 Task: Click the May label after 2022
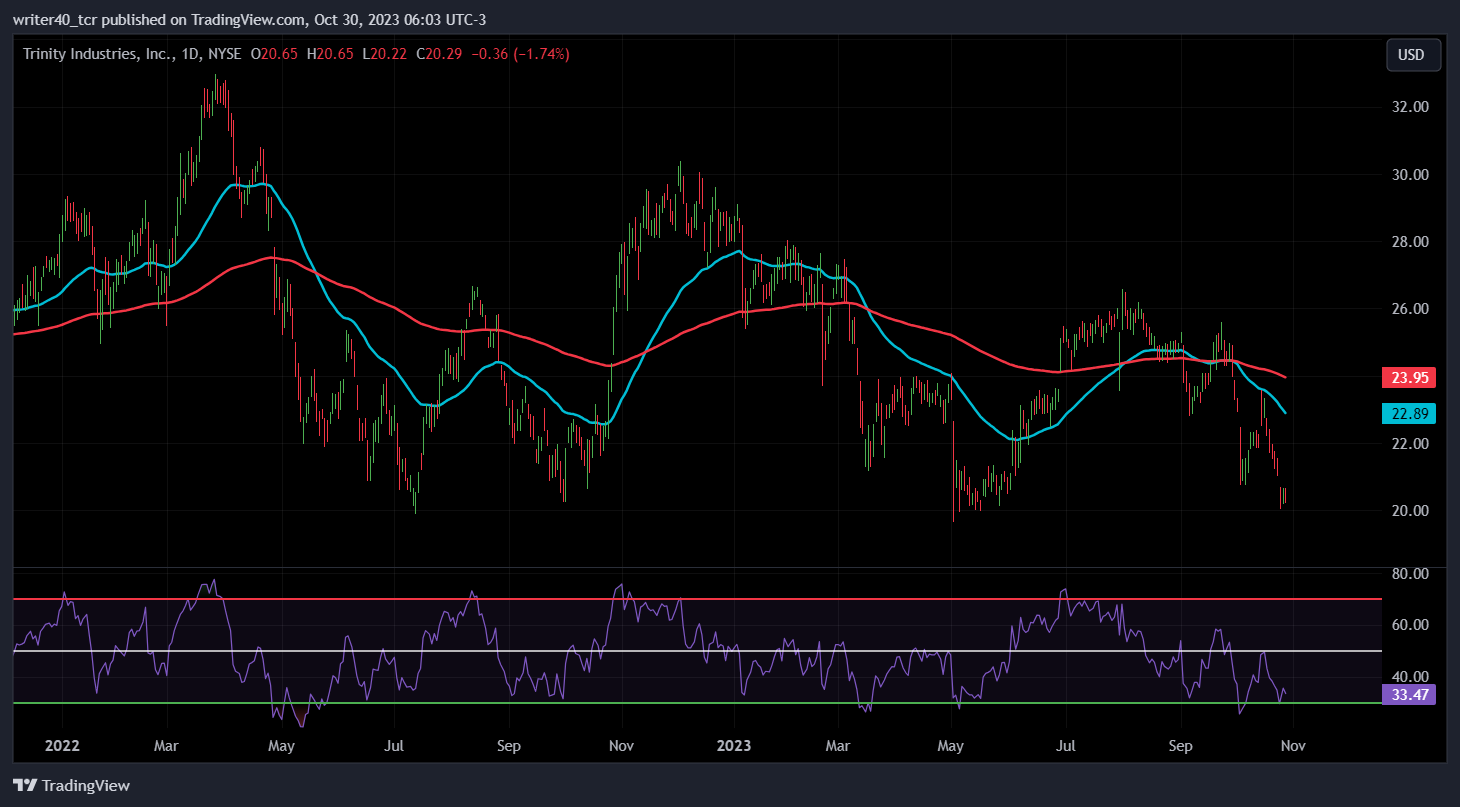tap(281, 746)
